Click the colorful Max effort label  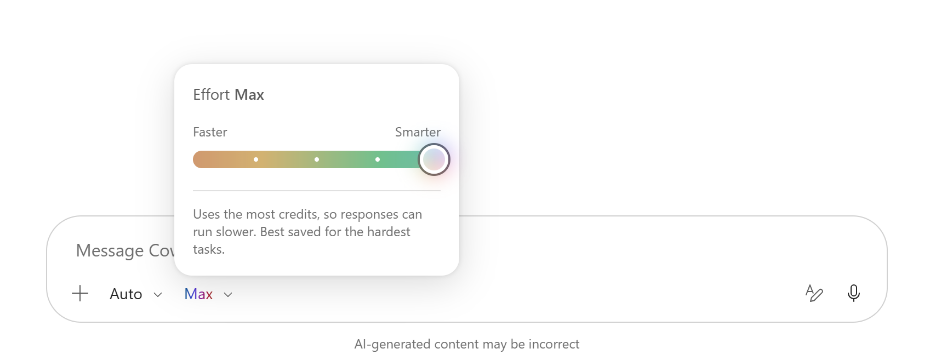pos(198,294)
